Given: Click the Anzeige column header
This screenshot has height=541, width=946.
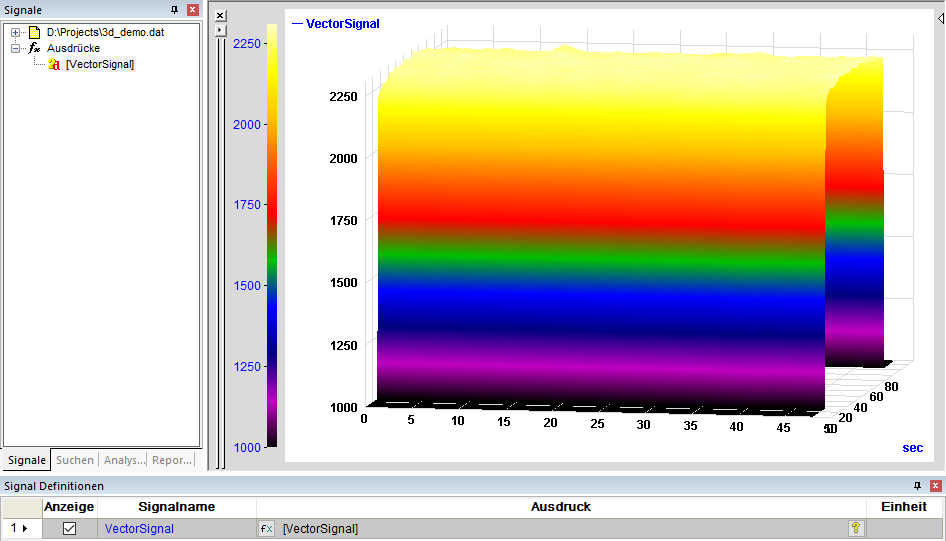Looking at the screenshot, I should click(69, 507).
